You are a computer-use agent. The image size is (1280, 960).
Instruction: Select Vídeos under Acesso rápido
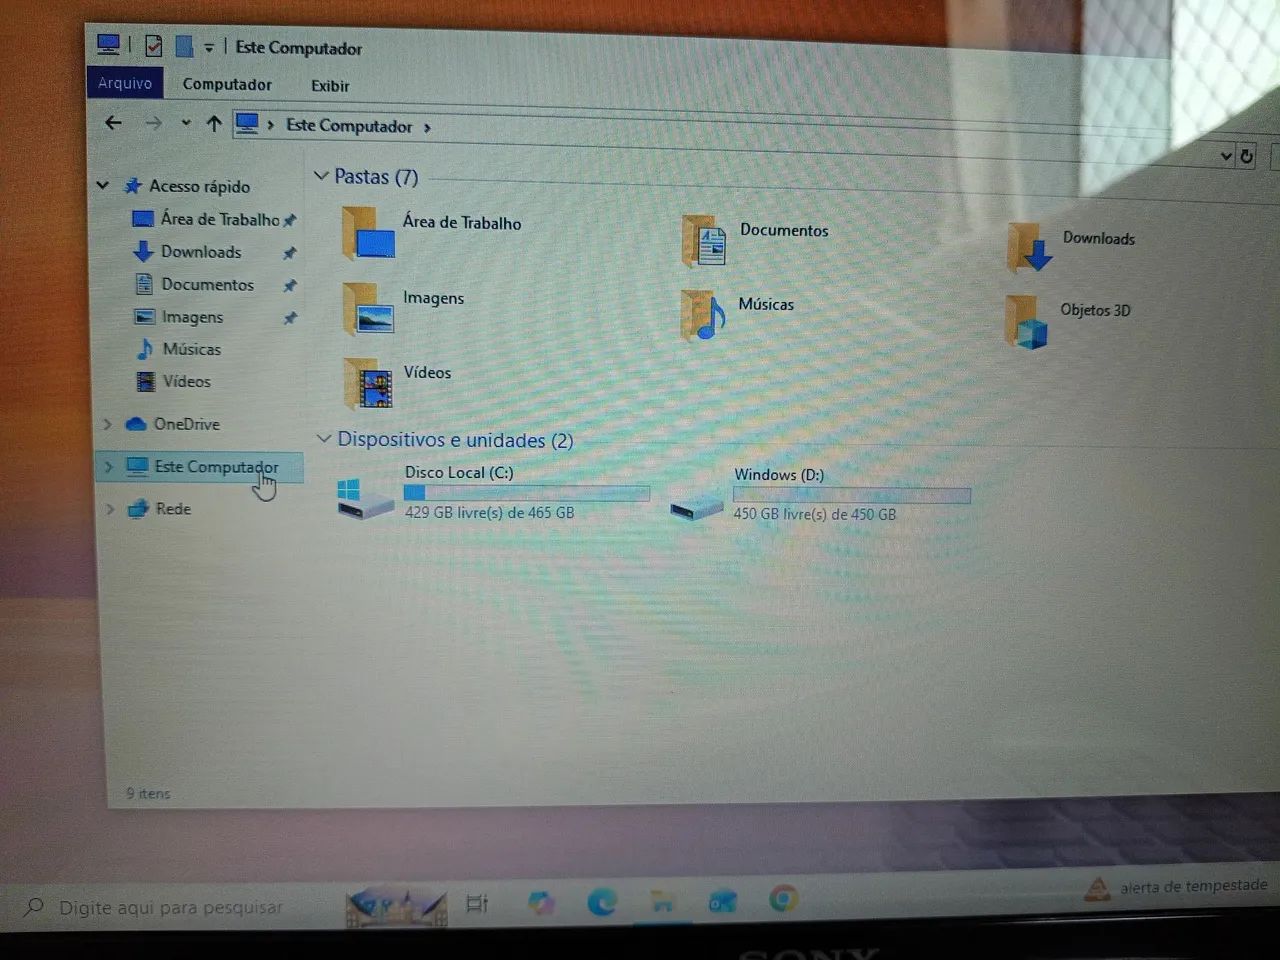point(173,381)
